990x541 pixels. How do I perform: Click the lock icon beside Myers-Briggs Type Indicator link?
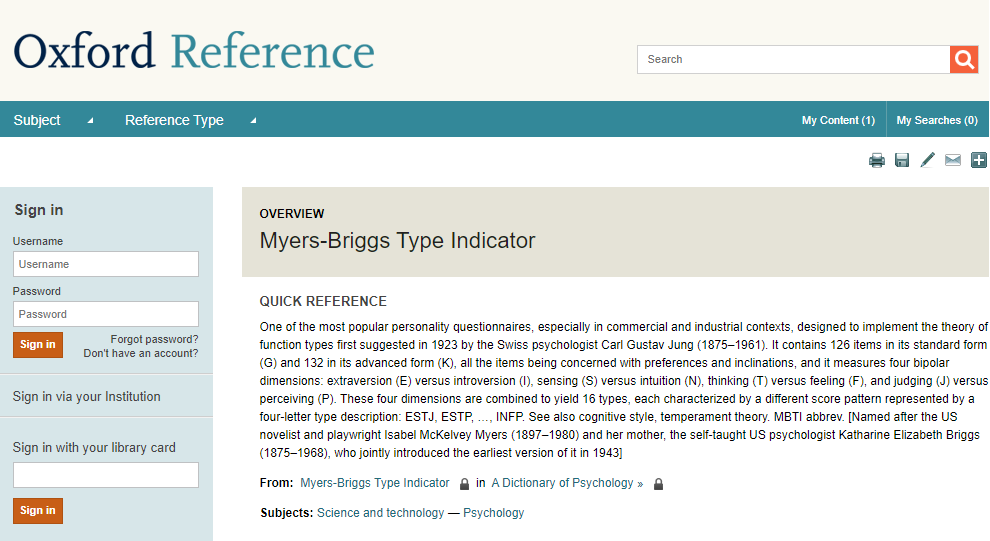point(464,484)
